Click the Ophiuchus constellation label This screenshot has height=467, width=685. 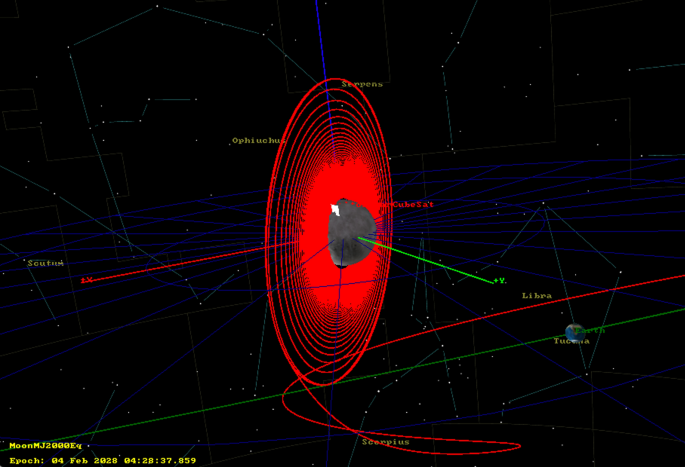258,140
